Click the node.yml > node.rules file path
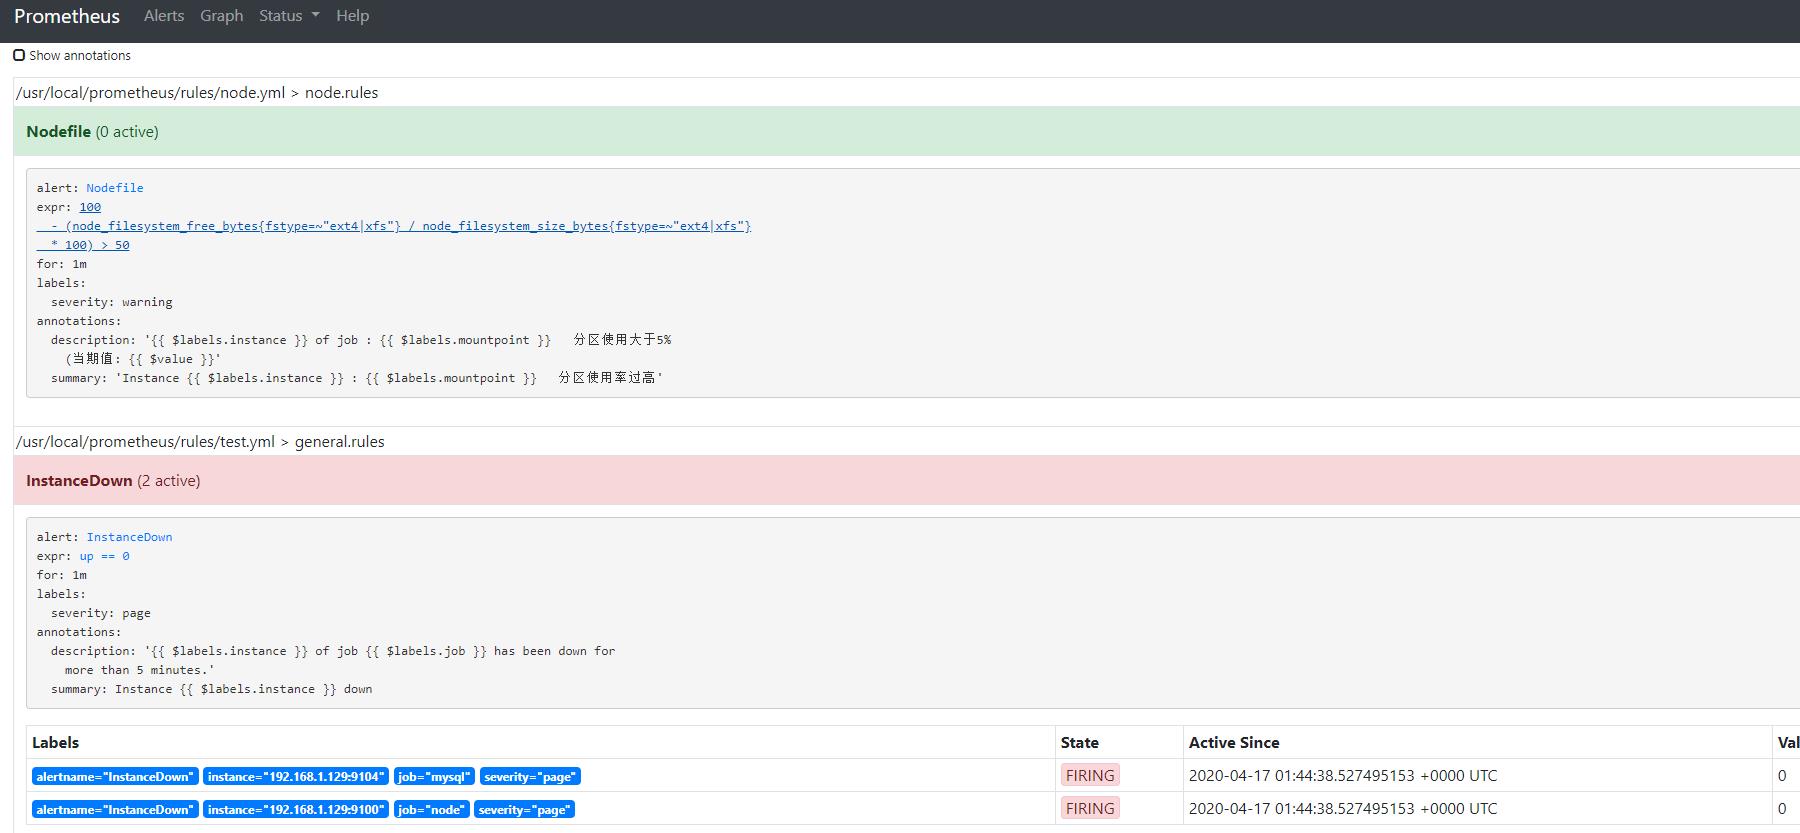 (197, 92)
